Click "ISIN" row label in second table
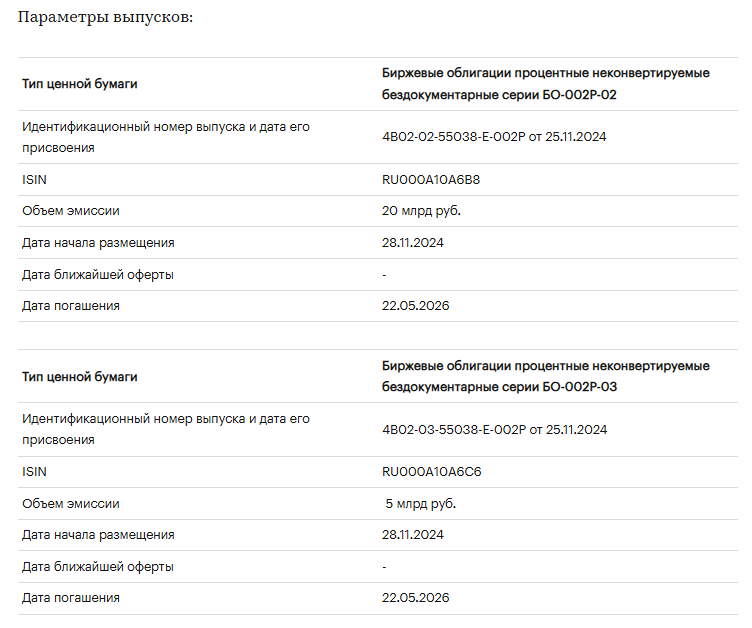The image size is (752, 628). tap(34, 472)
